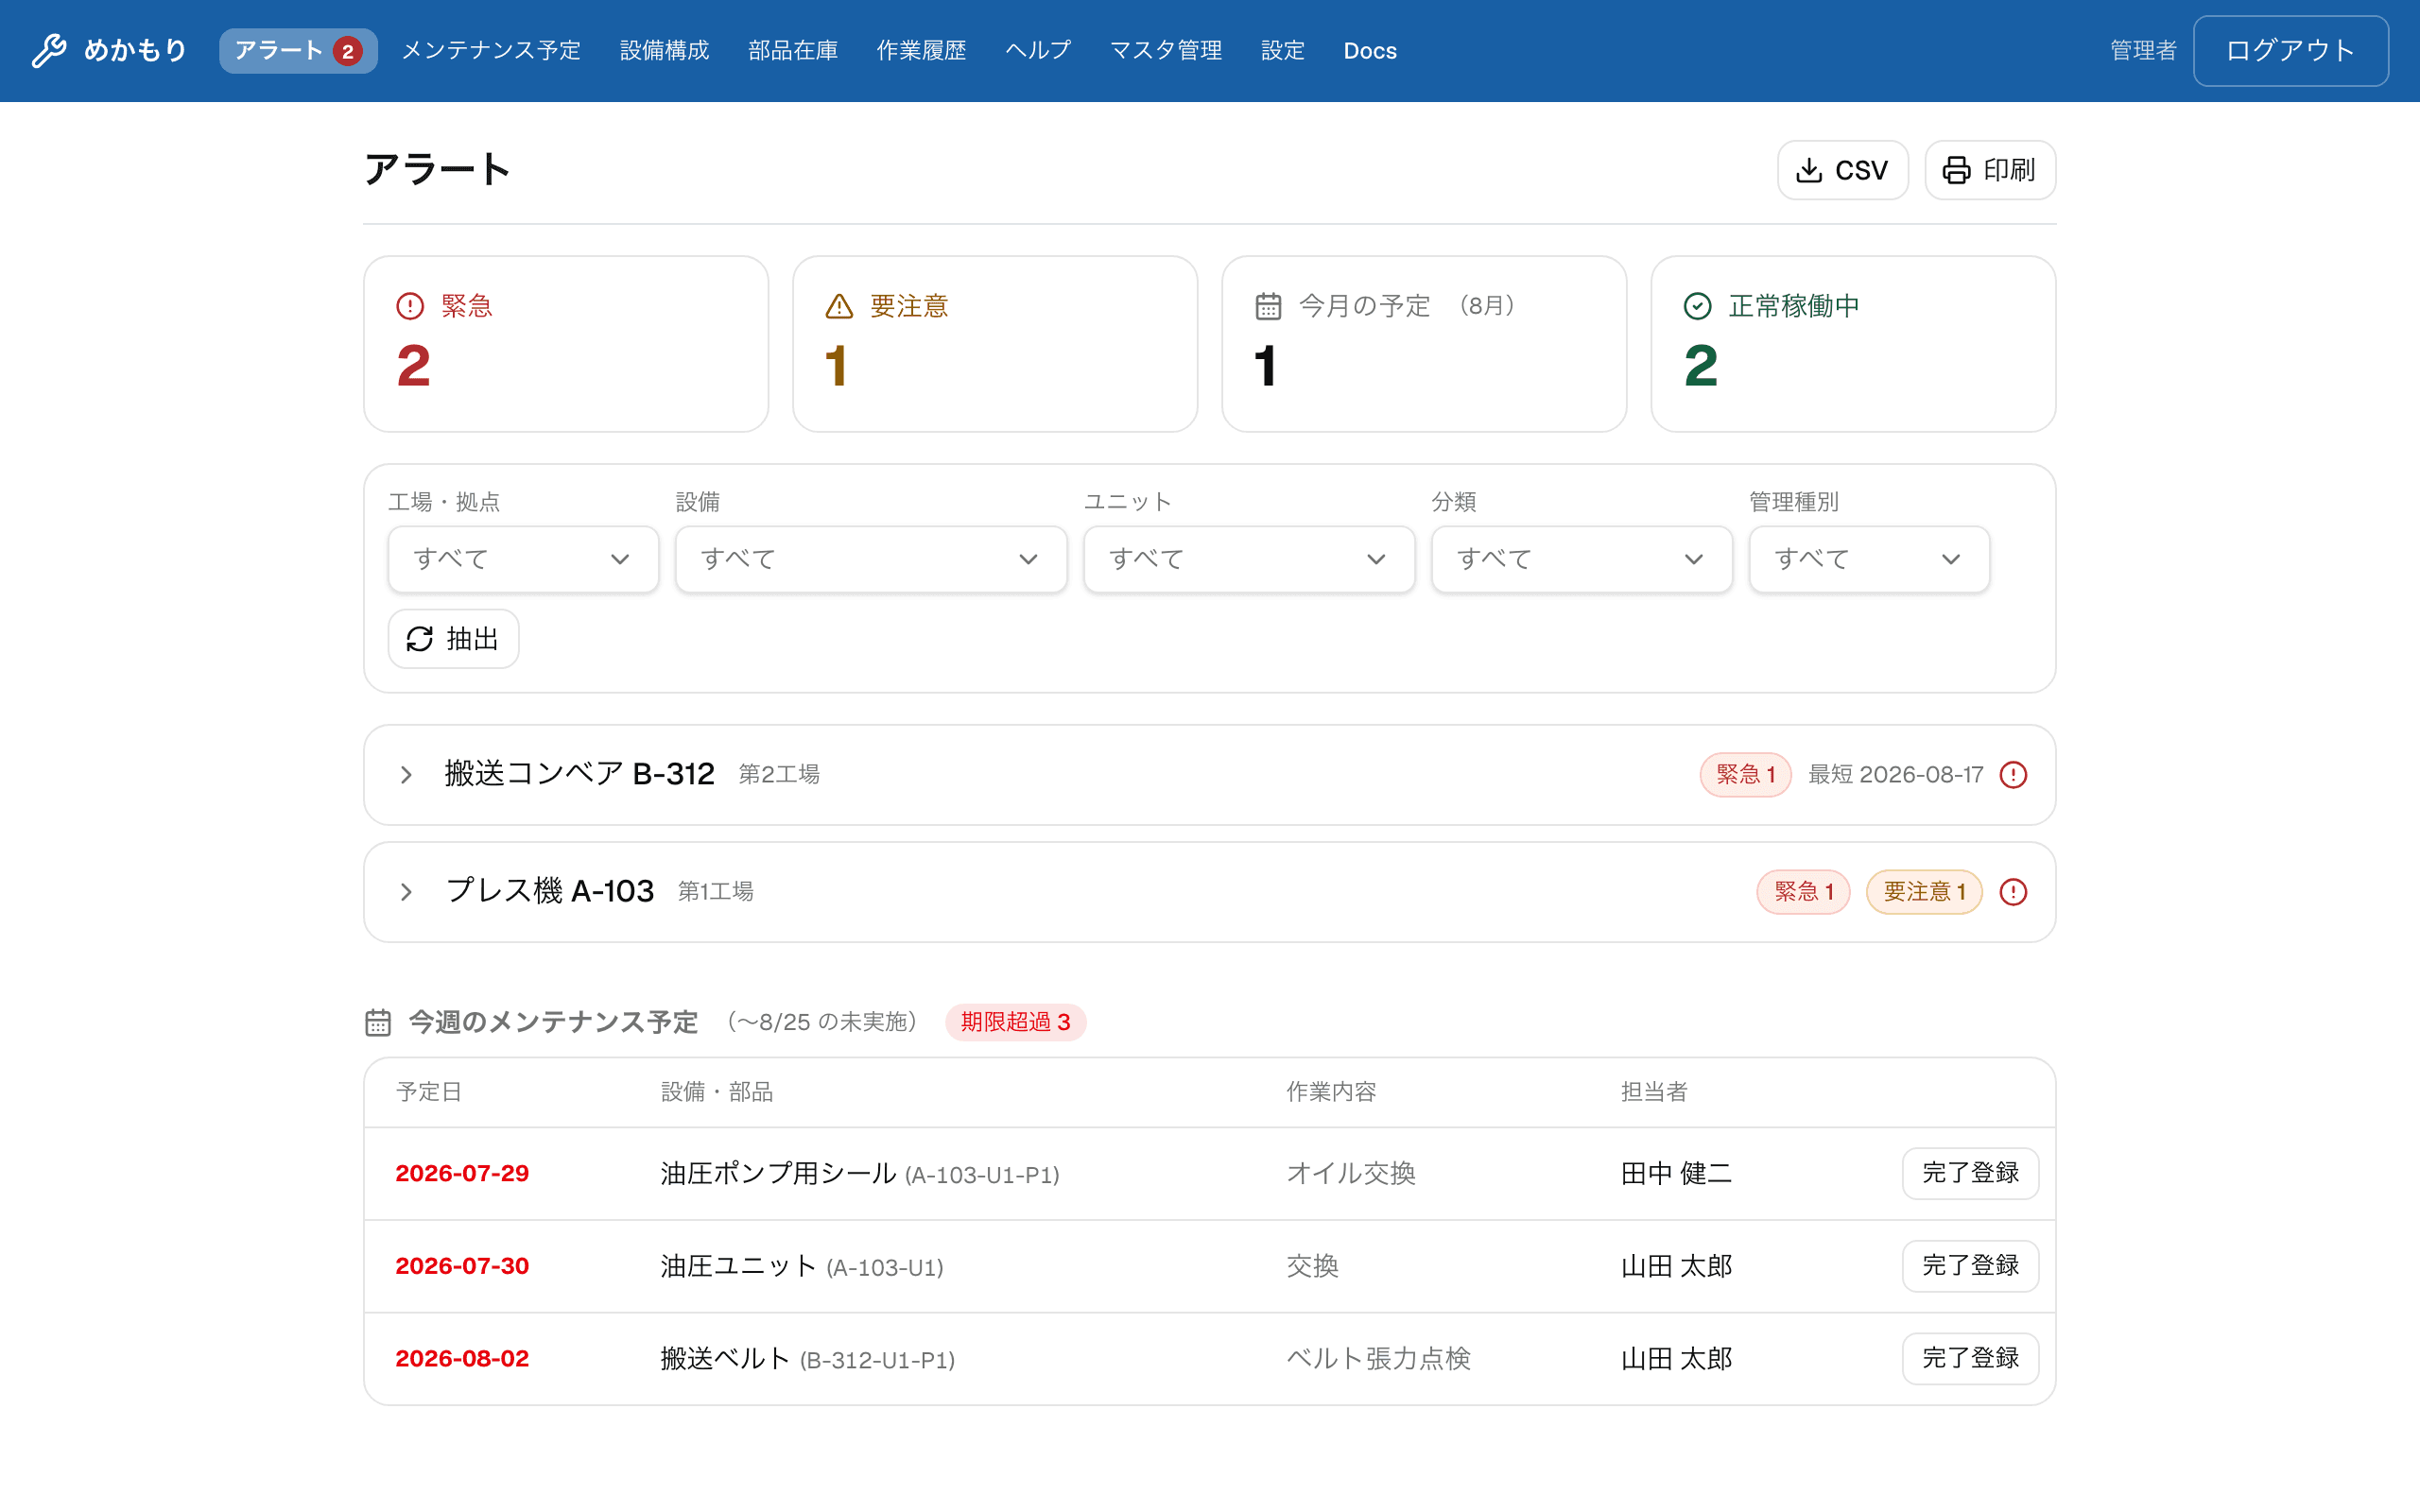This screenshot has width=2420, height=1512.
Task: Go to 作業履歴 in navbar
Action: tap(921, 51)
